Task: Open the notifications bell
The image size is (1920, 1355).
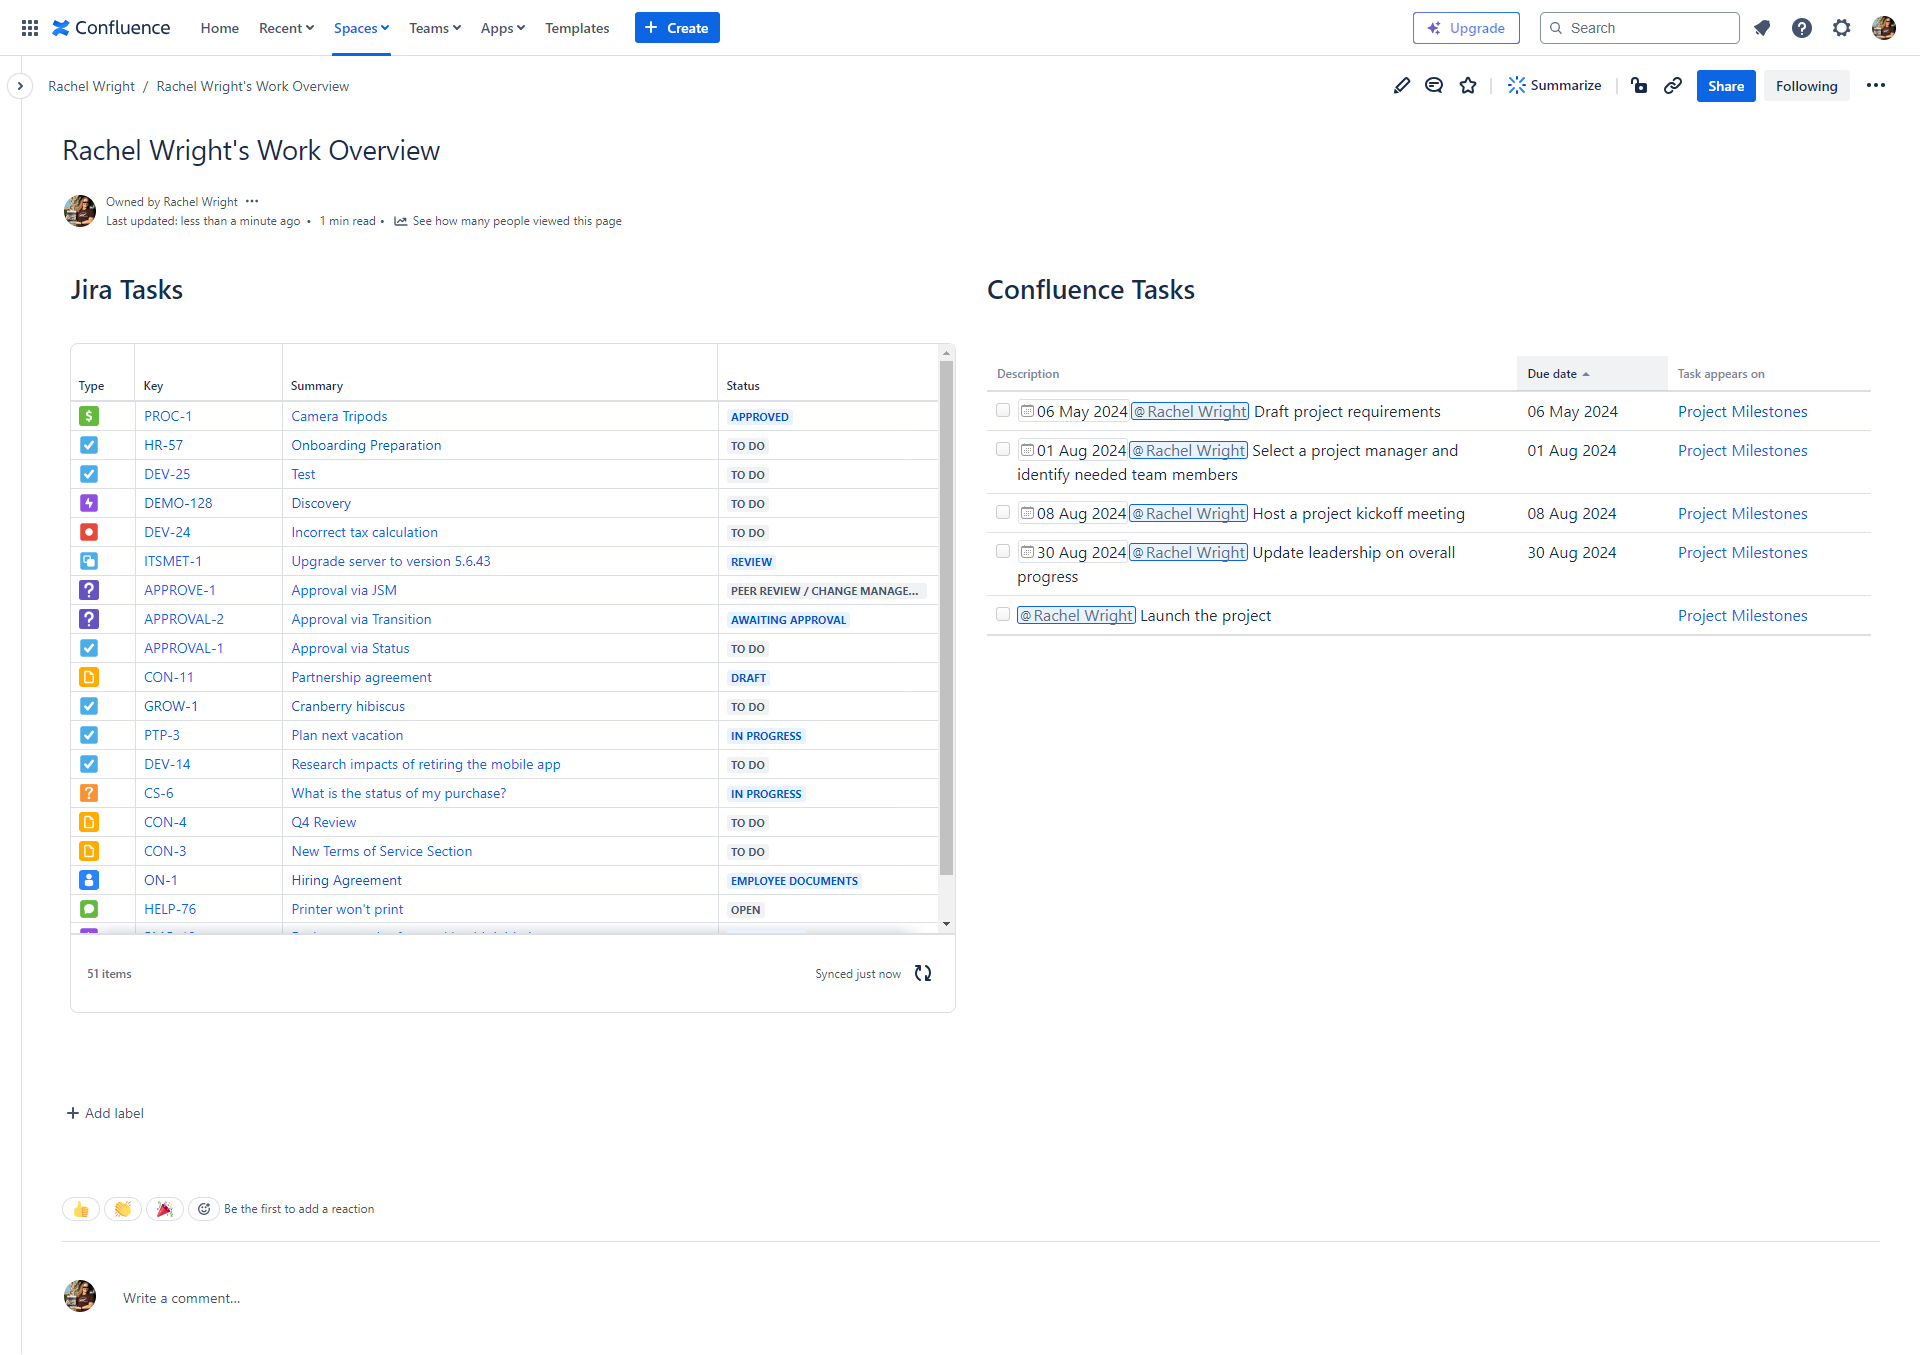Action: coord(1762,28)
